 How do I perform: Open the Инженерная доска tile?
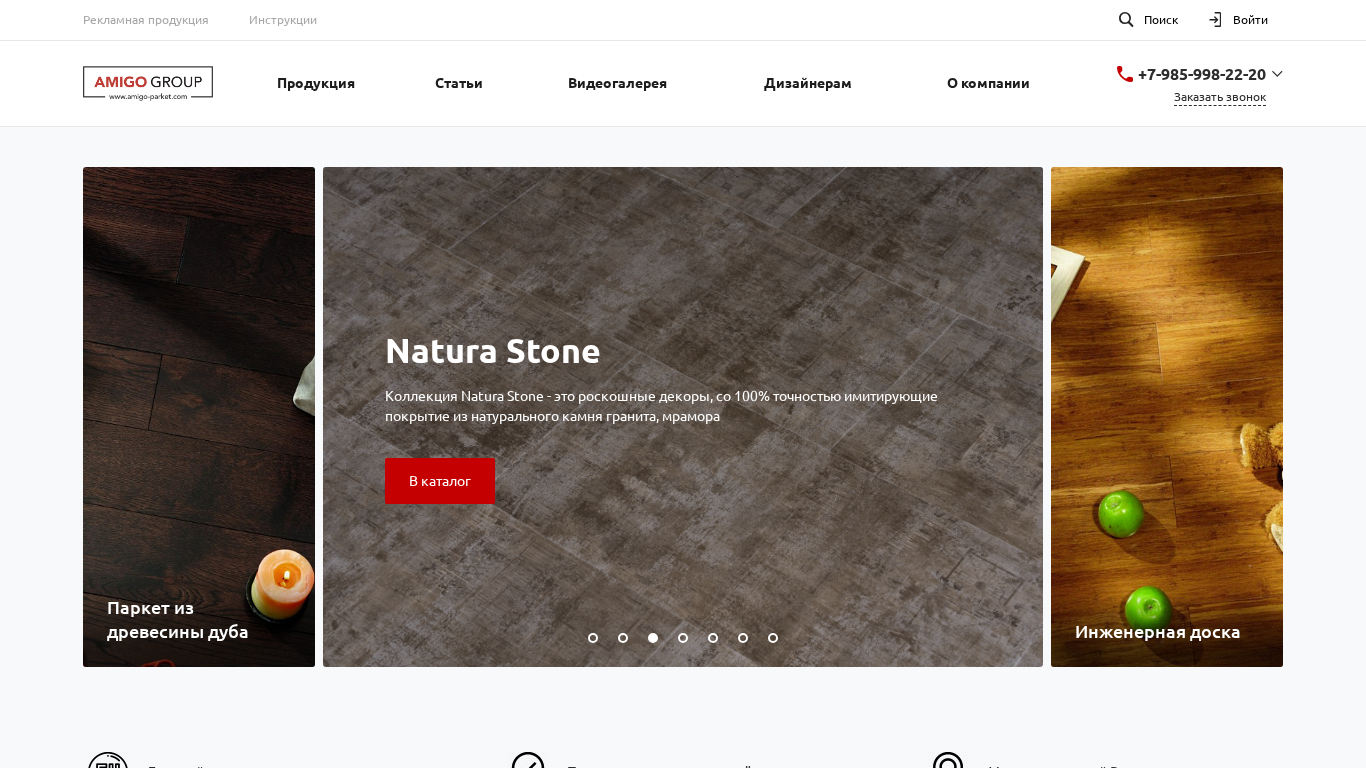point(1167,417)
